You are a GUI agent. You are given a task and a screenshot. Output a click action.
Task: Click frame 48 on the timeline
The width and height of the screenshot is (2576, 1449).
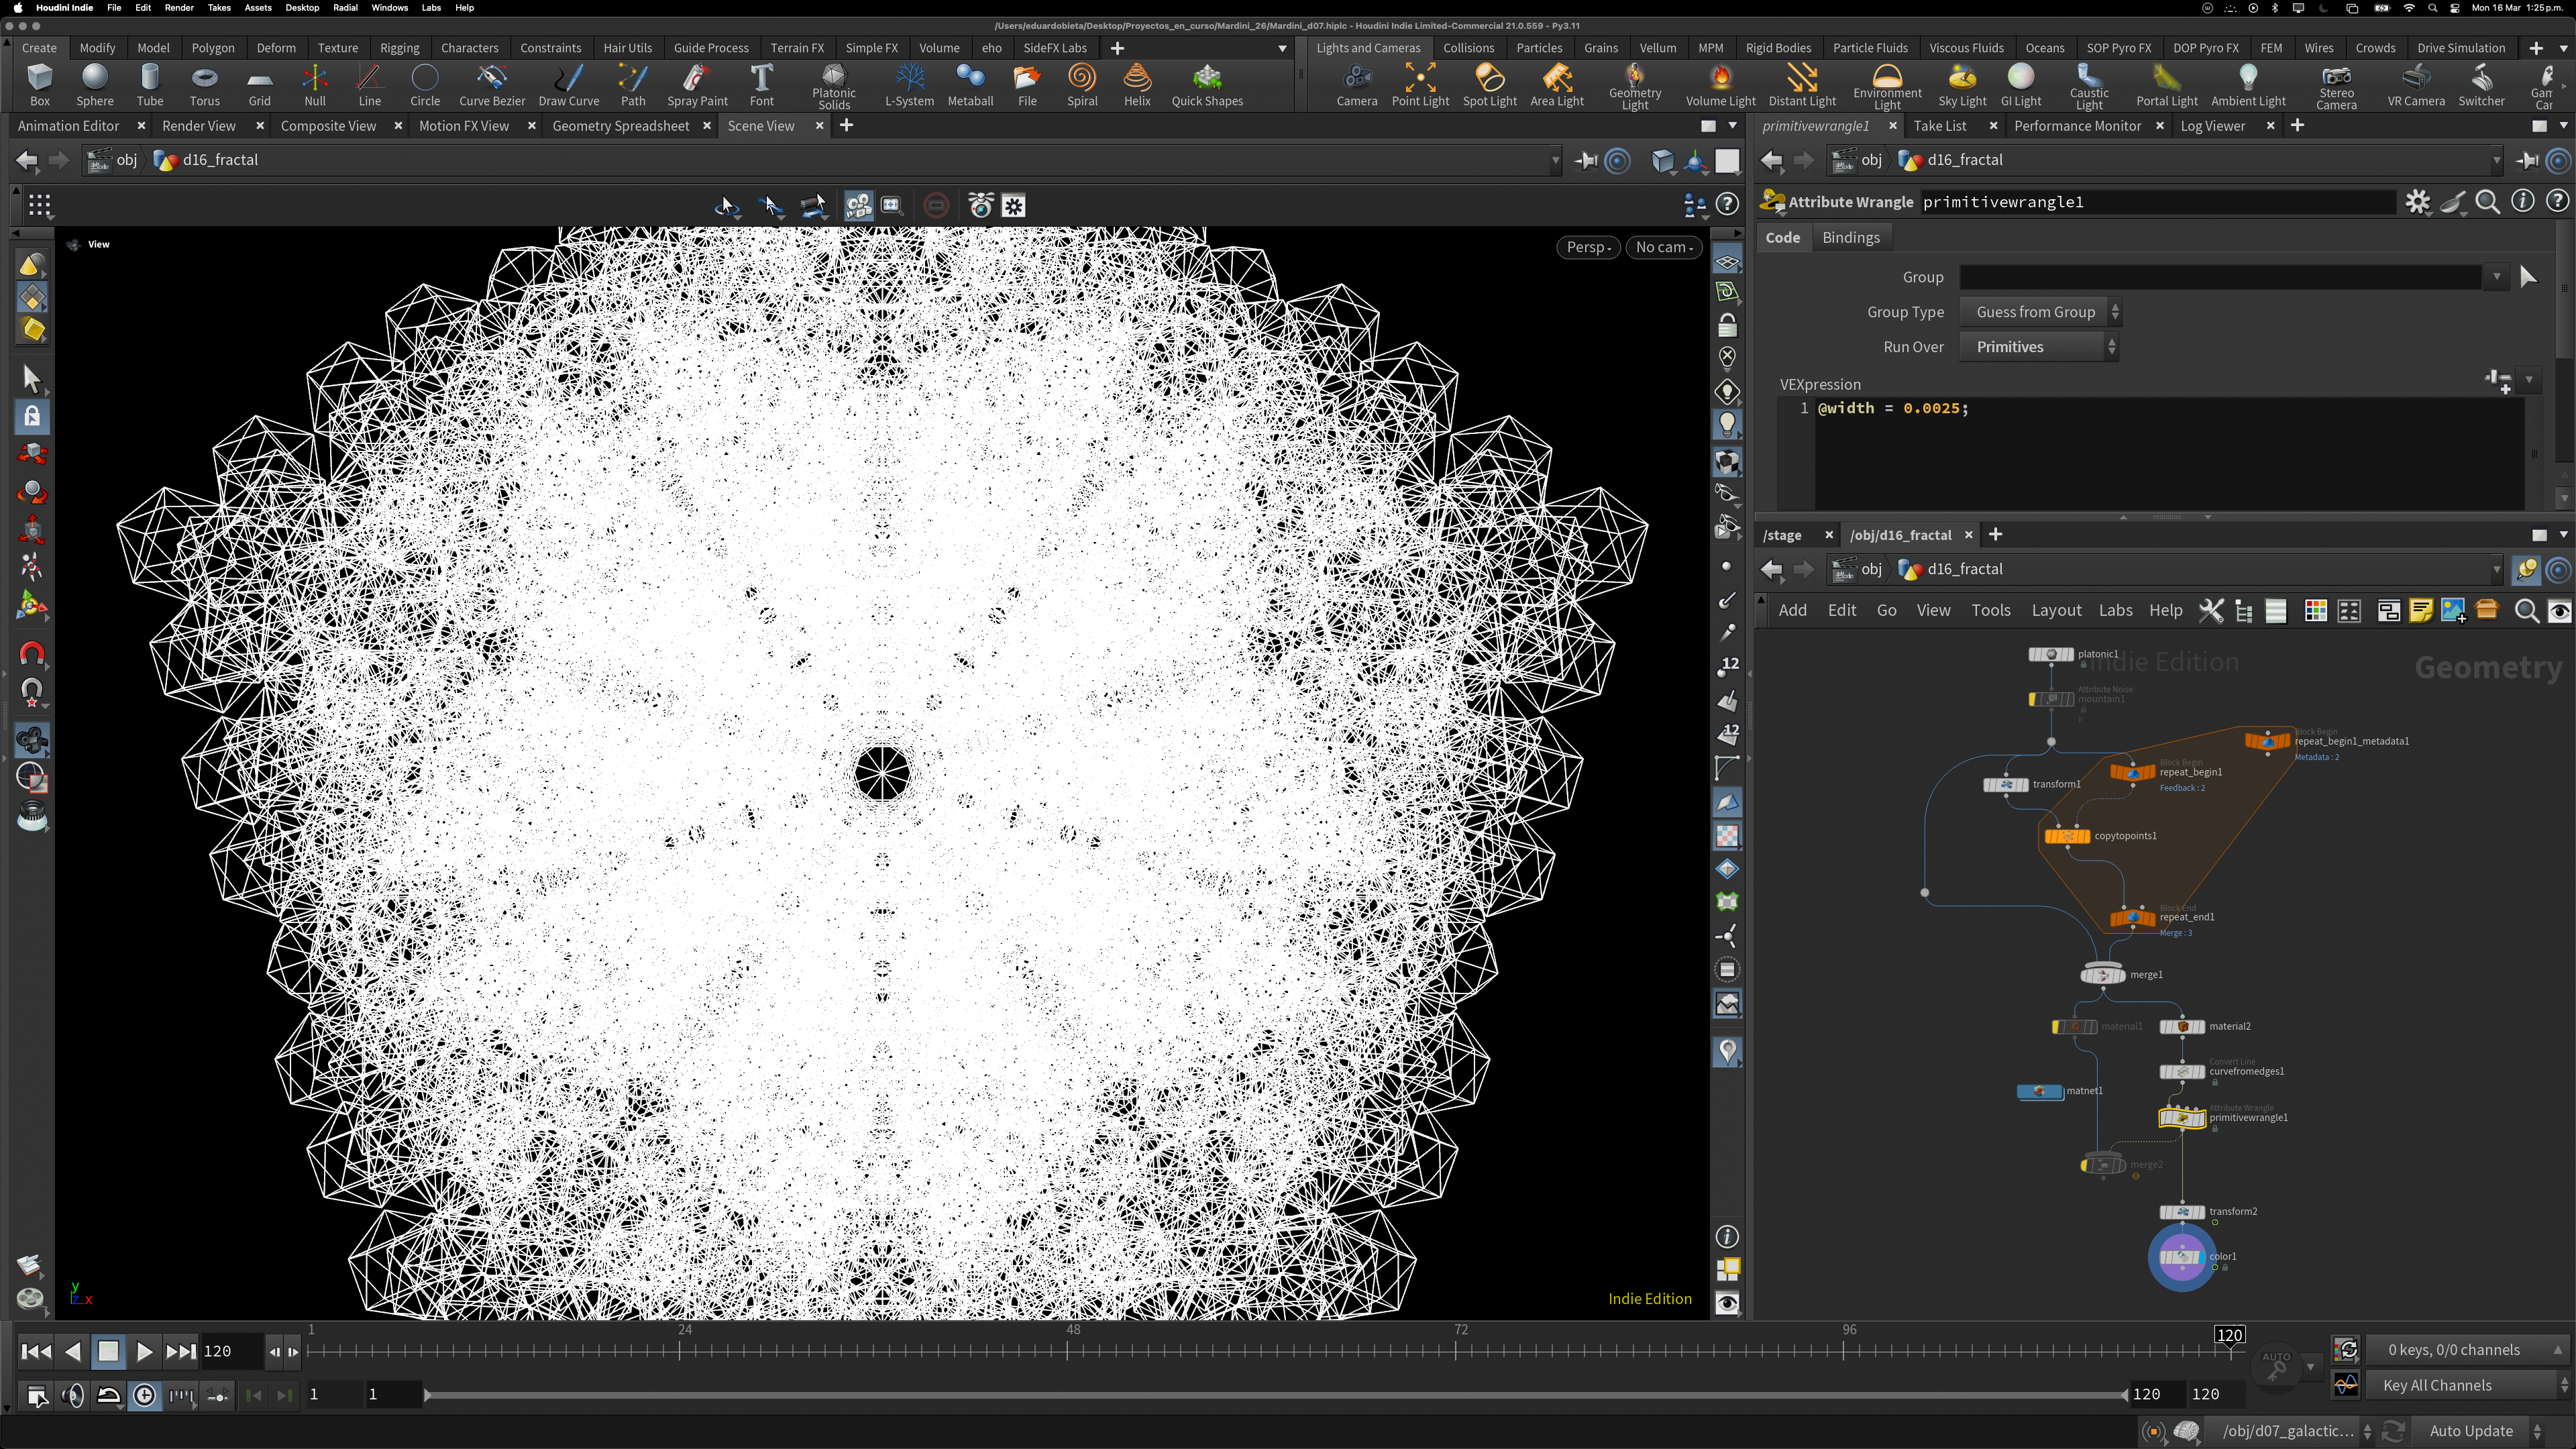point(1068,1350)
